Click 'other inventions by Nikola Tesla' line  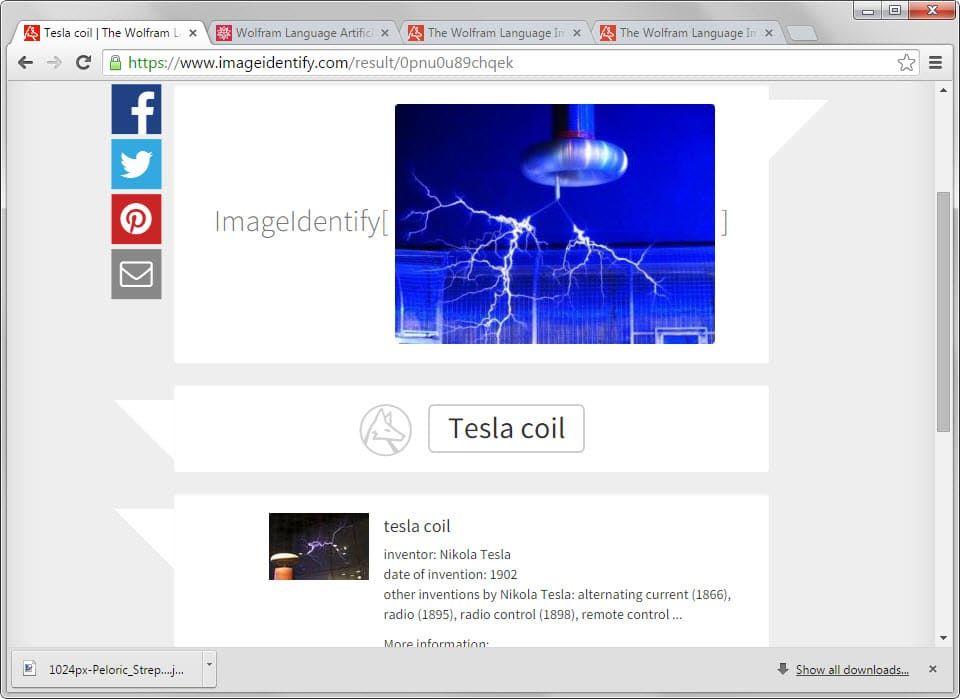pos(557,594)
